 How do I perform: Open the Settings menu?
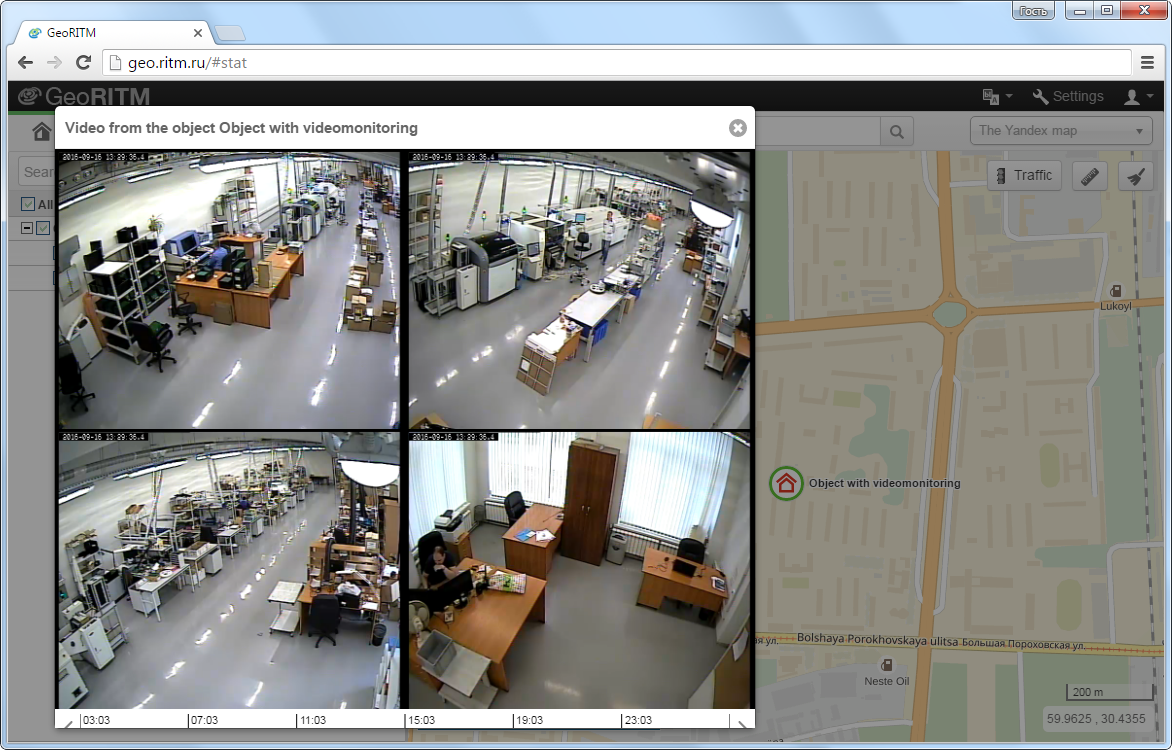(1067, 96)
